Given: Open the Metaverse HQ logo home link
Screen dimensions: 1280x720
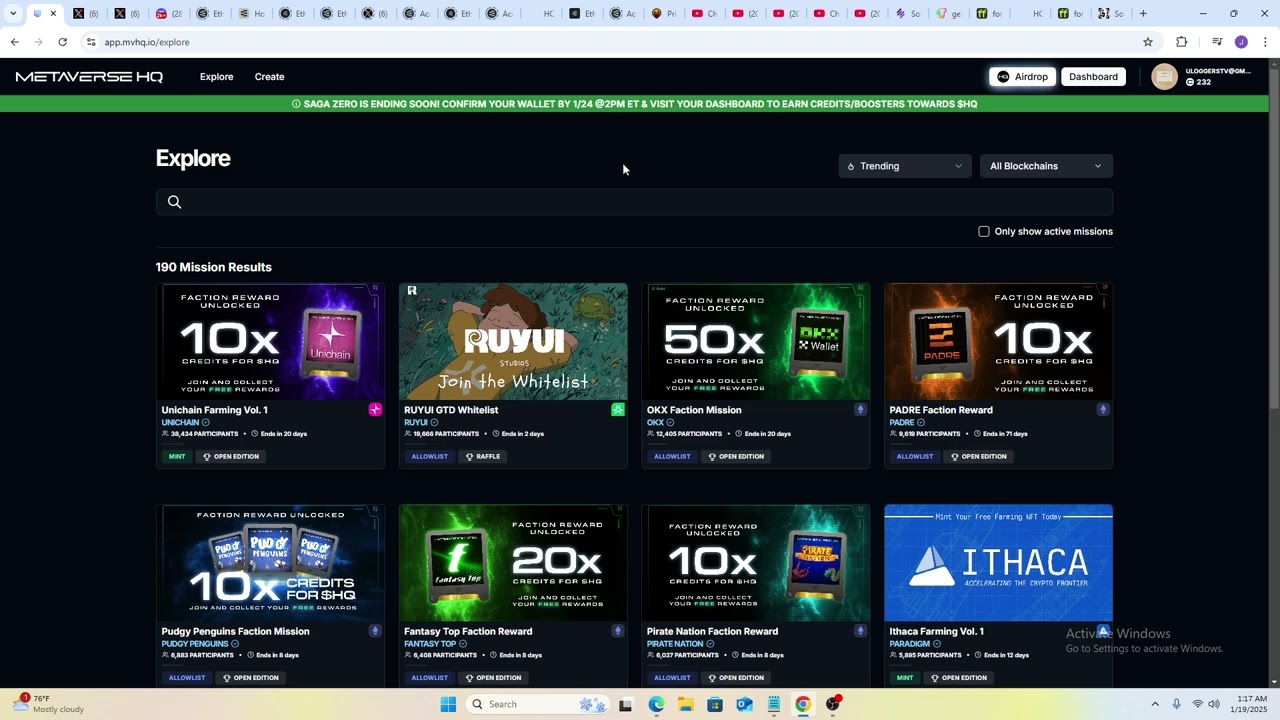Looking at the screenshot, I should click(x=89, y=77).
